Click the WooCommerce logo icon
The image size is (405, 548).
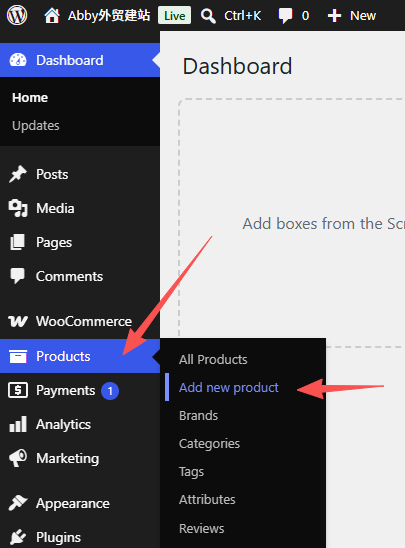pos(17,321)
